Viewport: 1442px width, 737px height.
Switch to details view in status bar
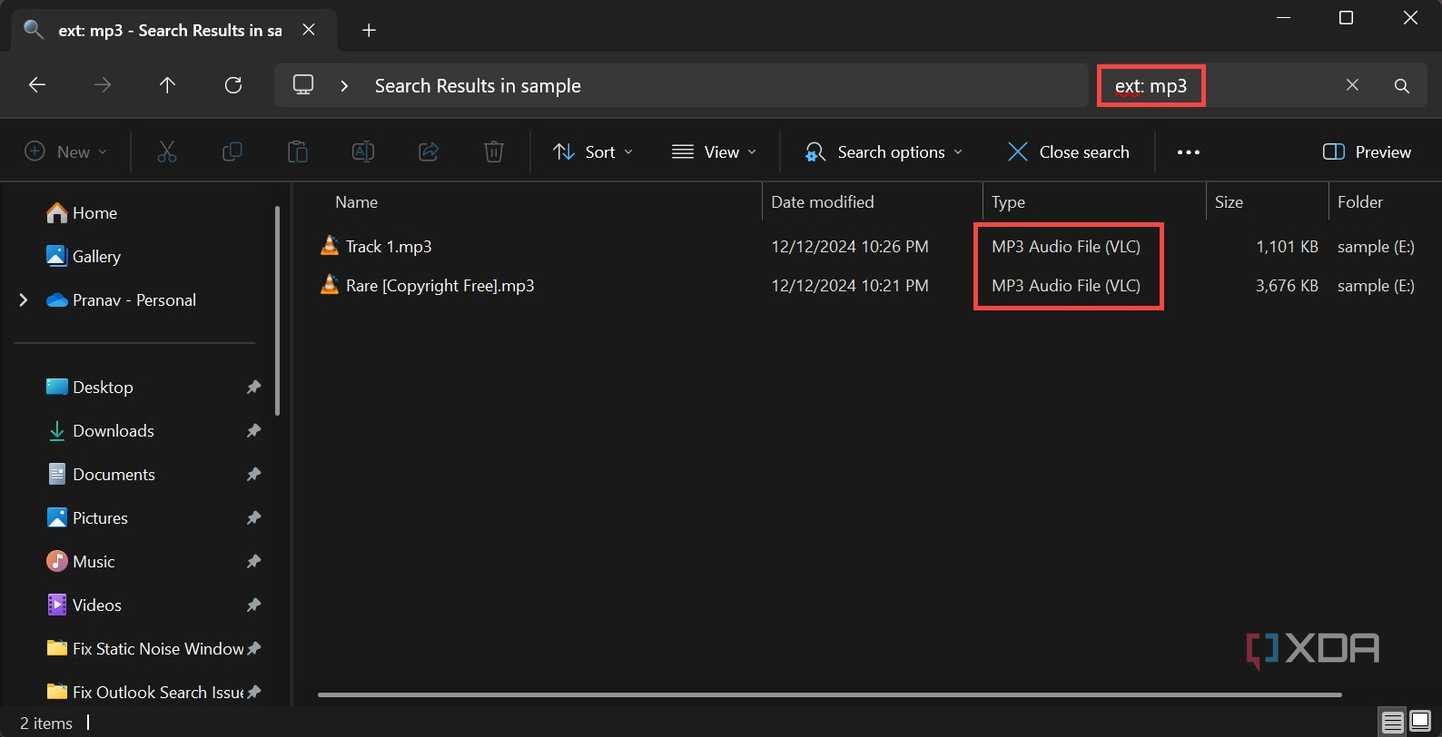1392,722
